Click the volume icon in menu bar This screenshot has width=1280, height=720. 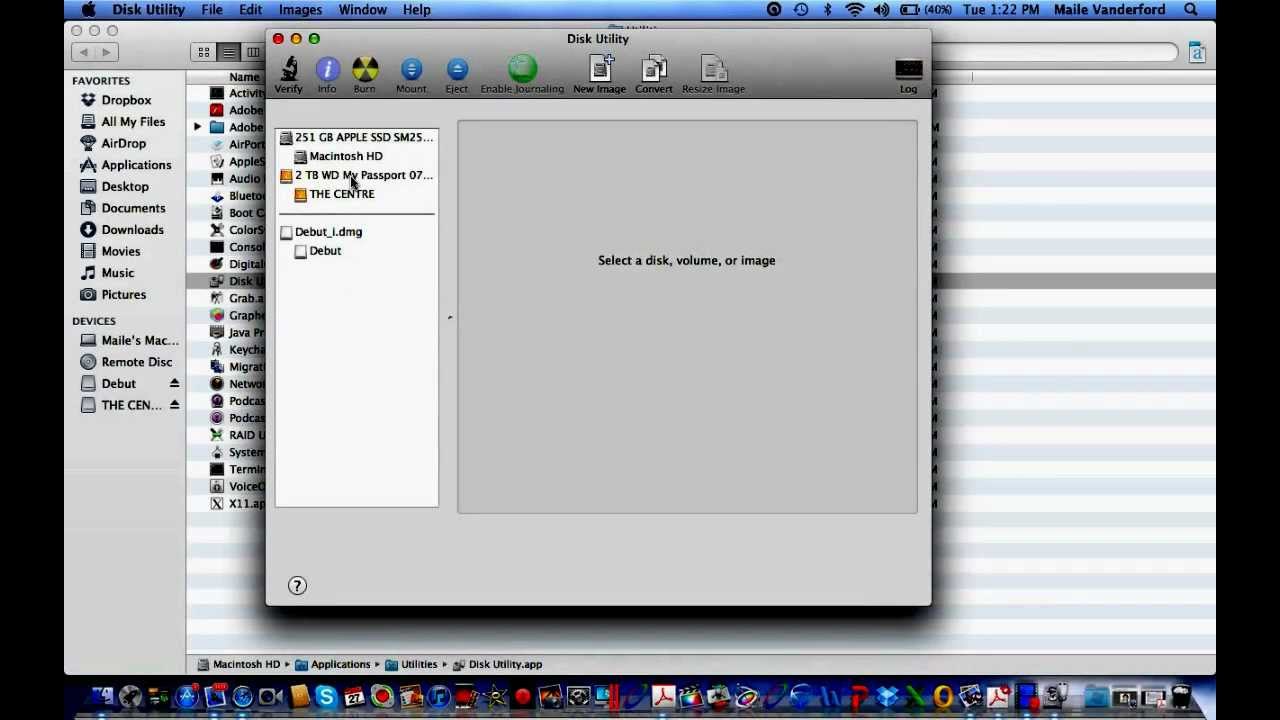[x=881, y=10]
